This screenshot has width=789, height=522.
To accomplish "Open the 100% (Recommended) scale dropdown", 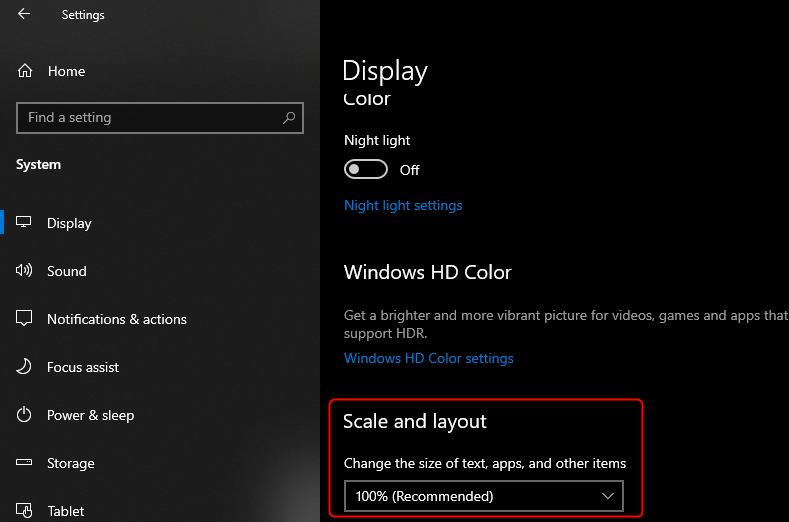I will 484,496.
